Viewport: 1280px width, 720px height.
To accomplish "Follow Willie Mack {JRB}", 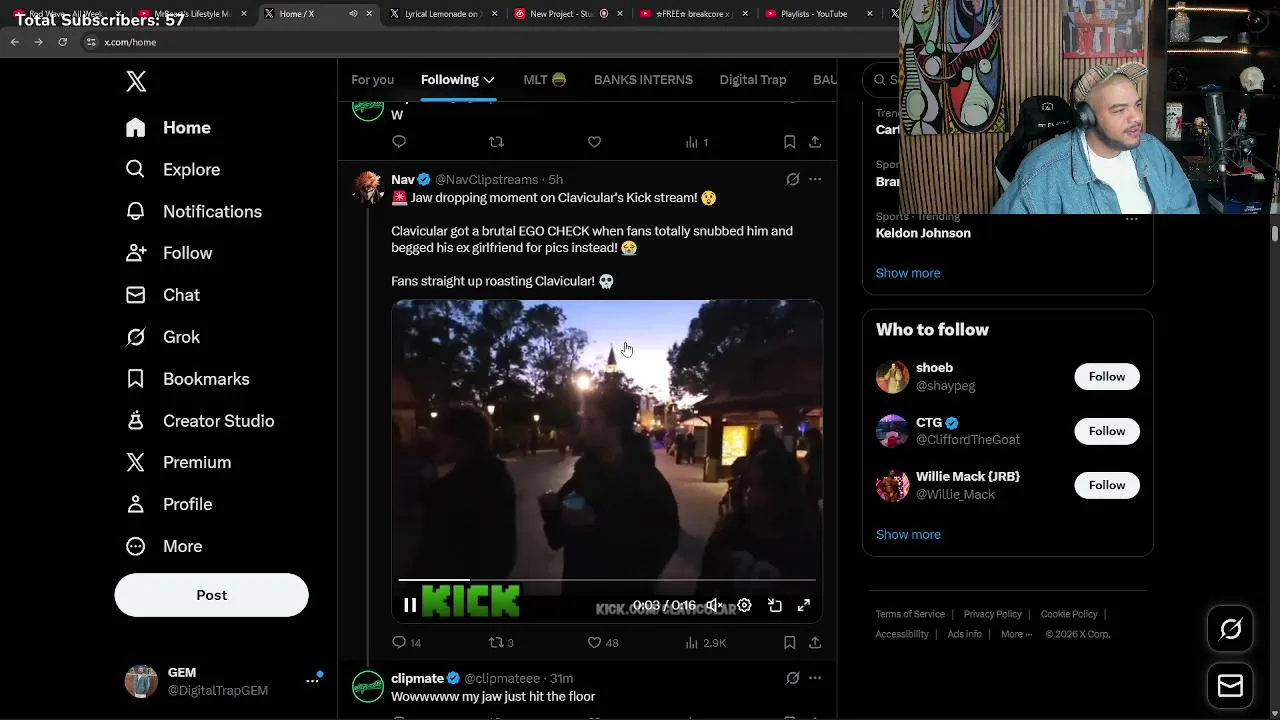I will [1107, 485].
